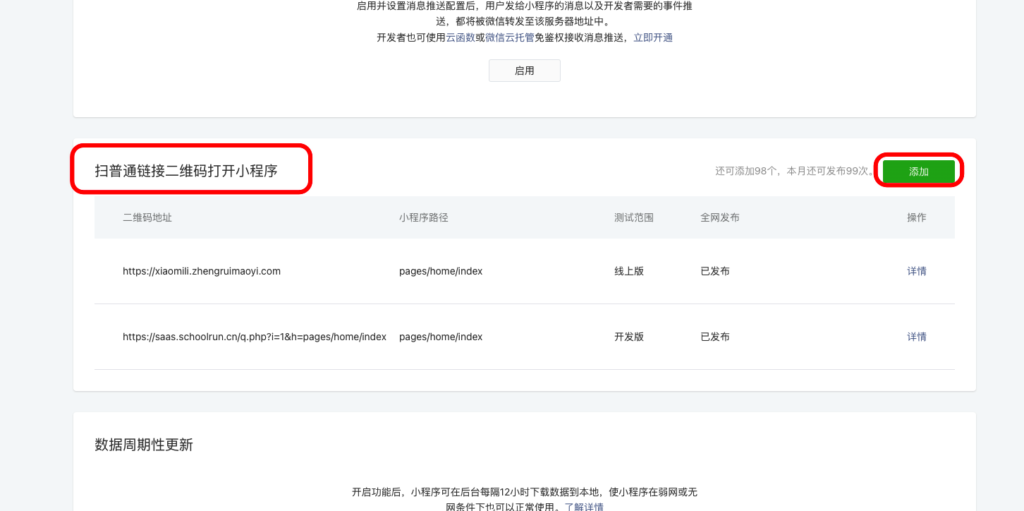1024x511 pixels.
Task: Click the 操作 column header
Action: (x=916, y=218)
